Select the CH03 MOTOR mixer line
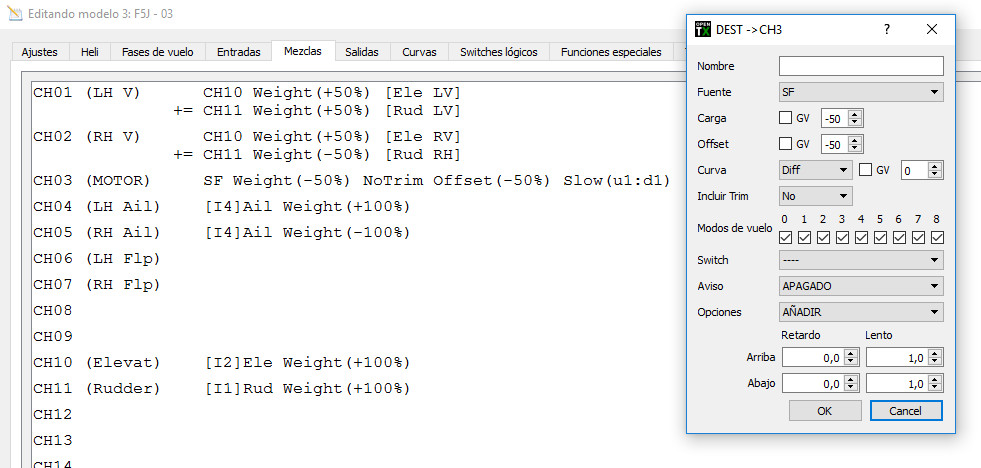Screen dimensions: 981x468 (350, 181)
